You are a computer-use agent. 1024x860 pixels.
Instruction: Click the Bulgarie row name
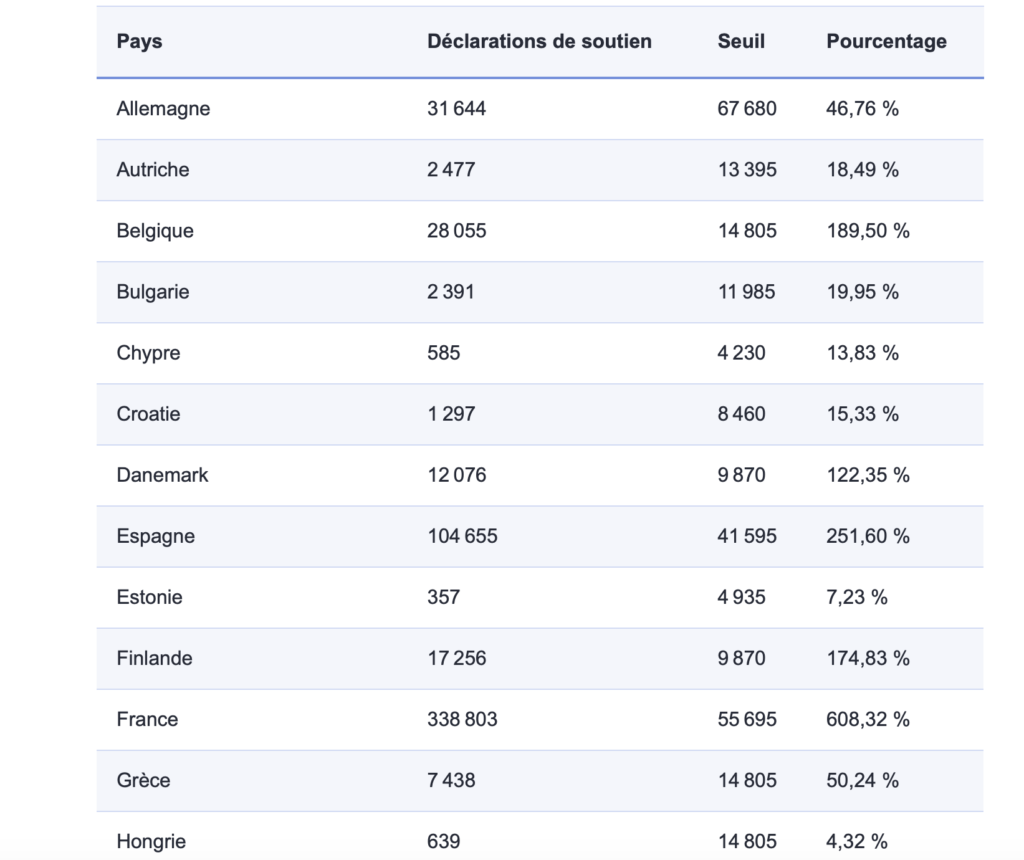coord(152,292)
